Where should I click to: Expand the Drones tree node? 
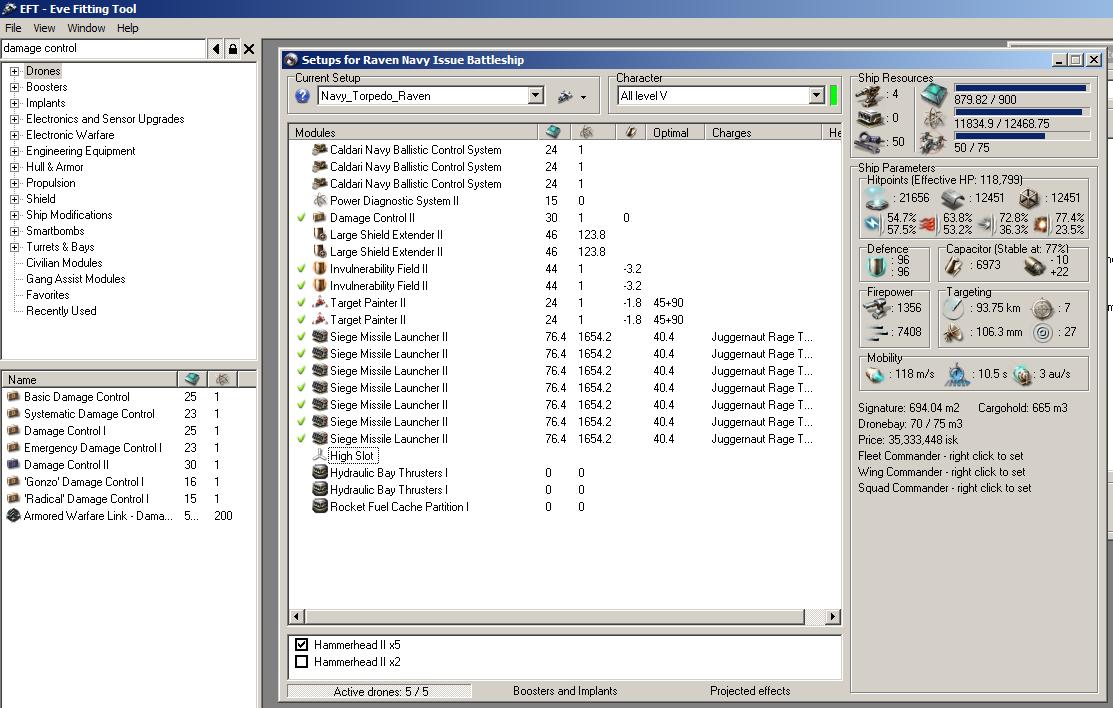[14, 71]
